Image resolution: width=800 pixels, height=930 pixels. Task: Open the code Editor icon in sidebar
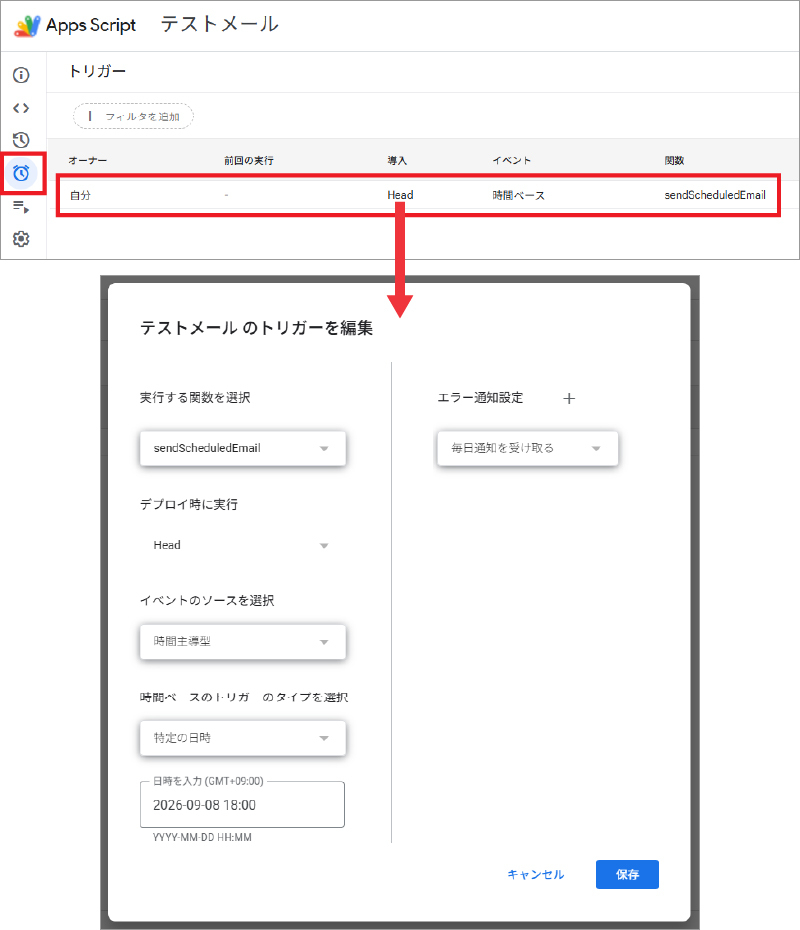pos(21,108)
